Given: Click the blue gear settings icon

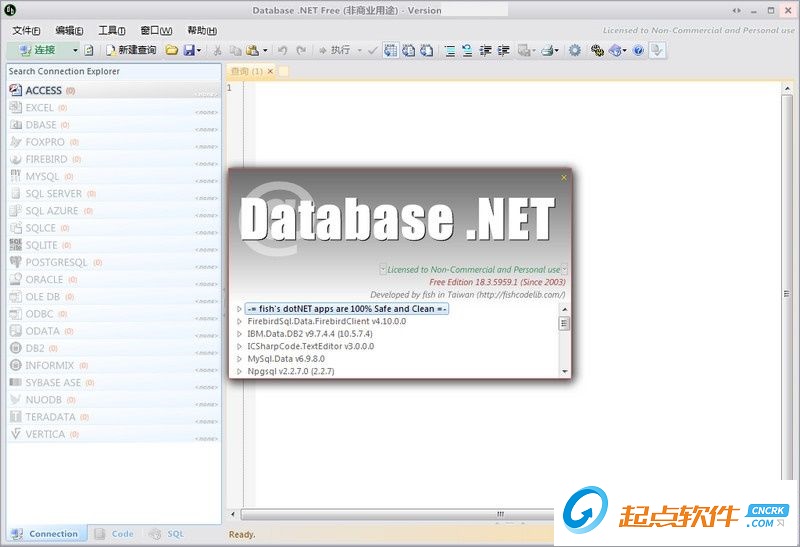Looking at the screenshot, I should (x=574, y=50).
